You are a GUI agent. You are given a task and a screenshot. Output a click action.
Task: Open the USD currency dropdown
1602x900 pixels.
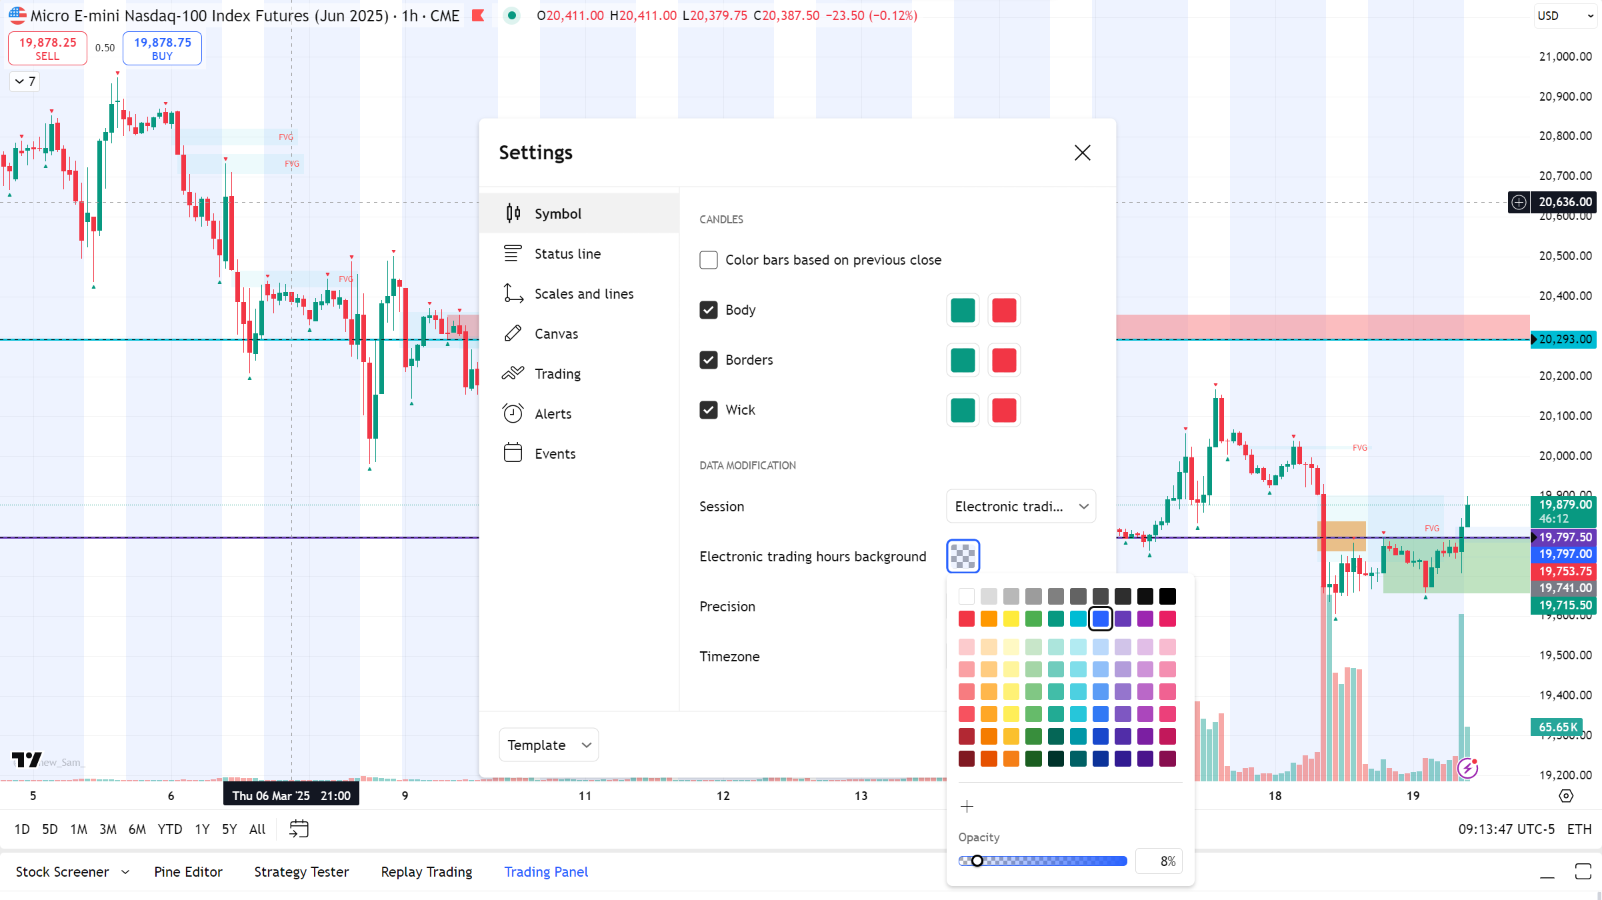pyautogui.click(x=1564, y=16)
